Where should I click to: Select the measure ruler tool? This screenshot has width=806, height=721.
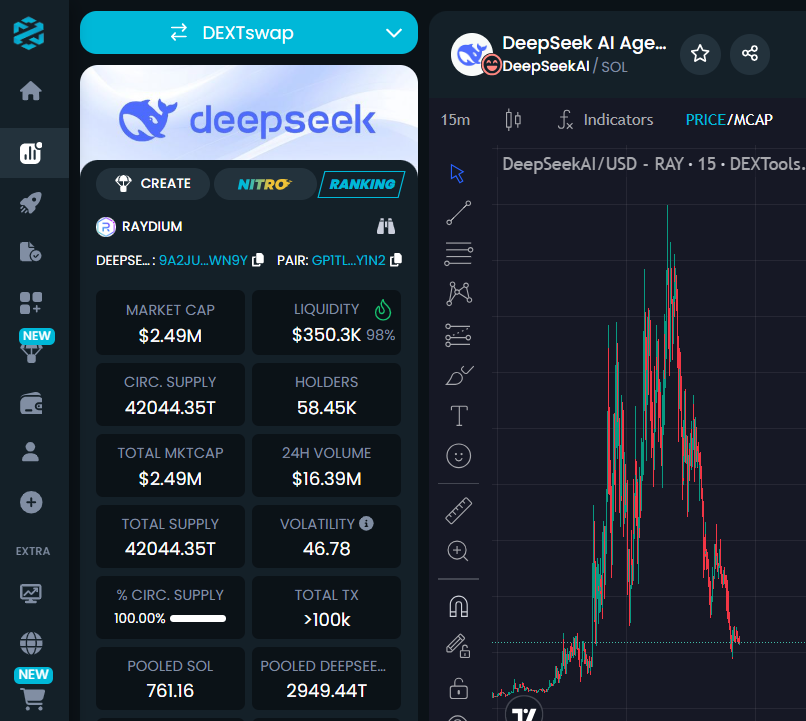(458, 510)
